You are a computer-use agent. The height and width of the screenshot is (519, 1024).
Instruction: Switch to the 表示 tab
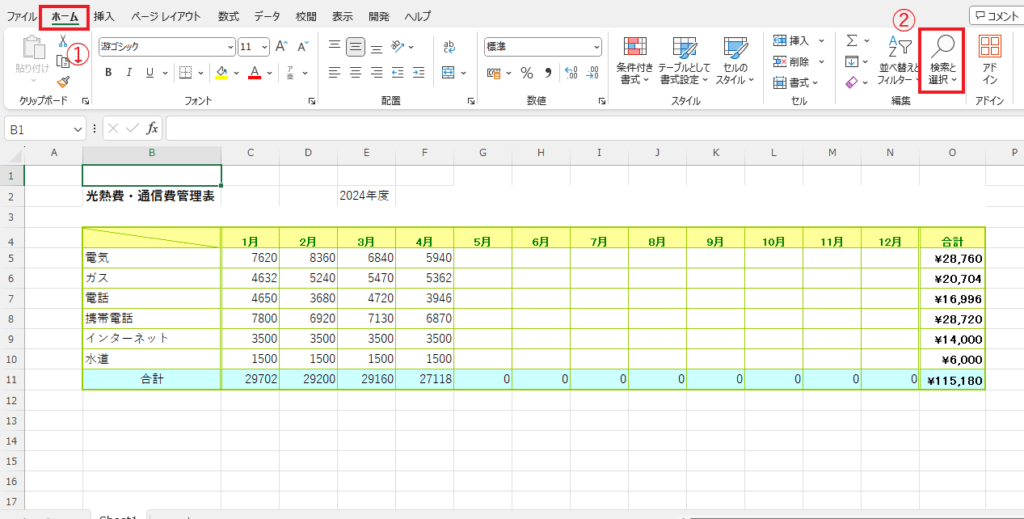coord(342,16)
